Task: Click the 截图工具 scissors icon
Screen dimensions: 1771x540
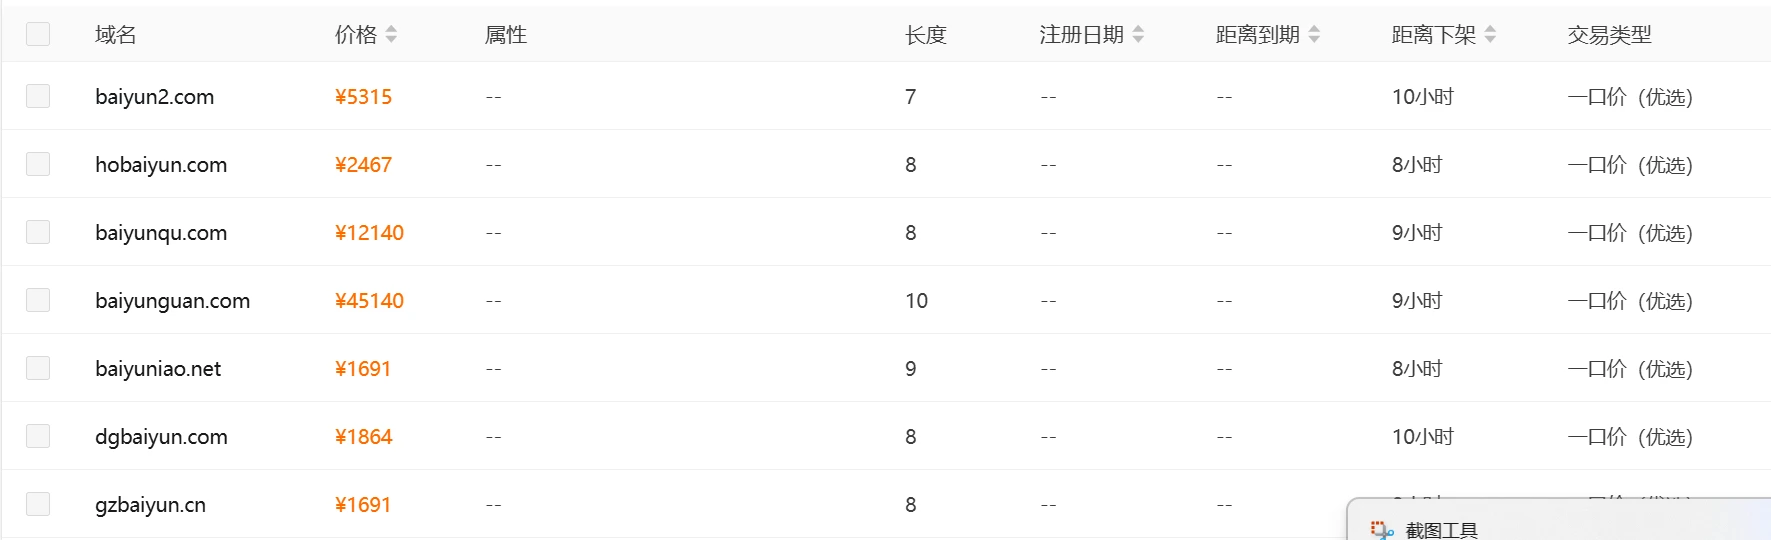Action: tap(1382, 530)
